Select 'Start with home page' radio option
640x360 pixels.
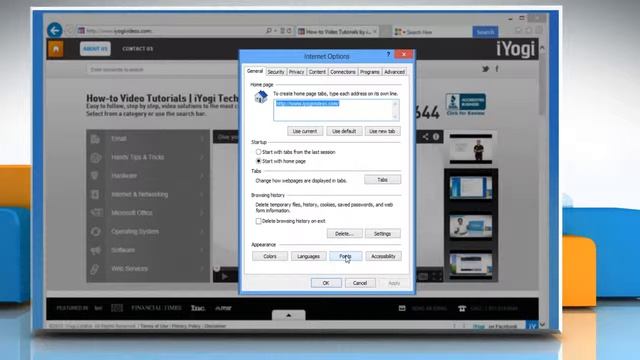258,161
